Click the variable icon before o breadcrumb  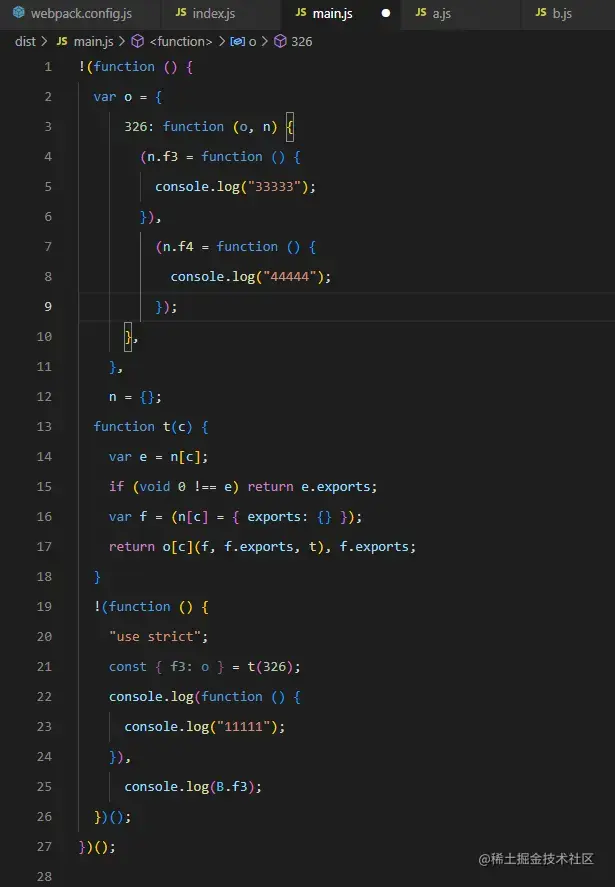pos(238,41)
